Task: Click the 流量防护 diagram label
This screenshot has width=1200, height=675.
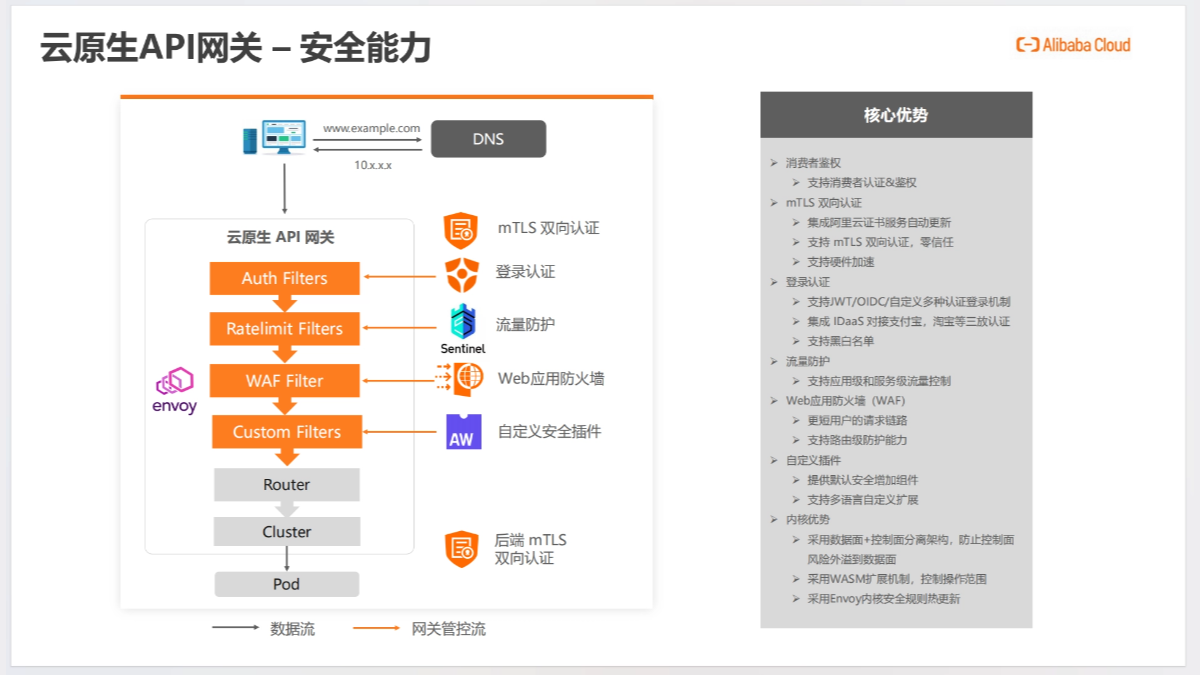Action: coord(525,324)
